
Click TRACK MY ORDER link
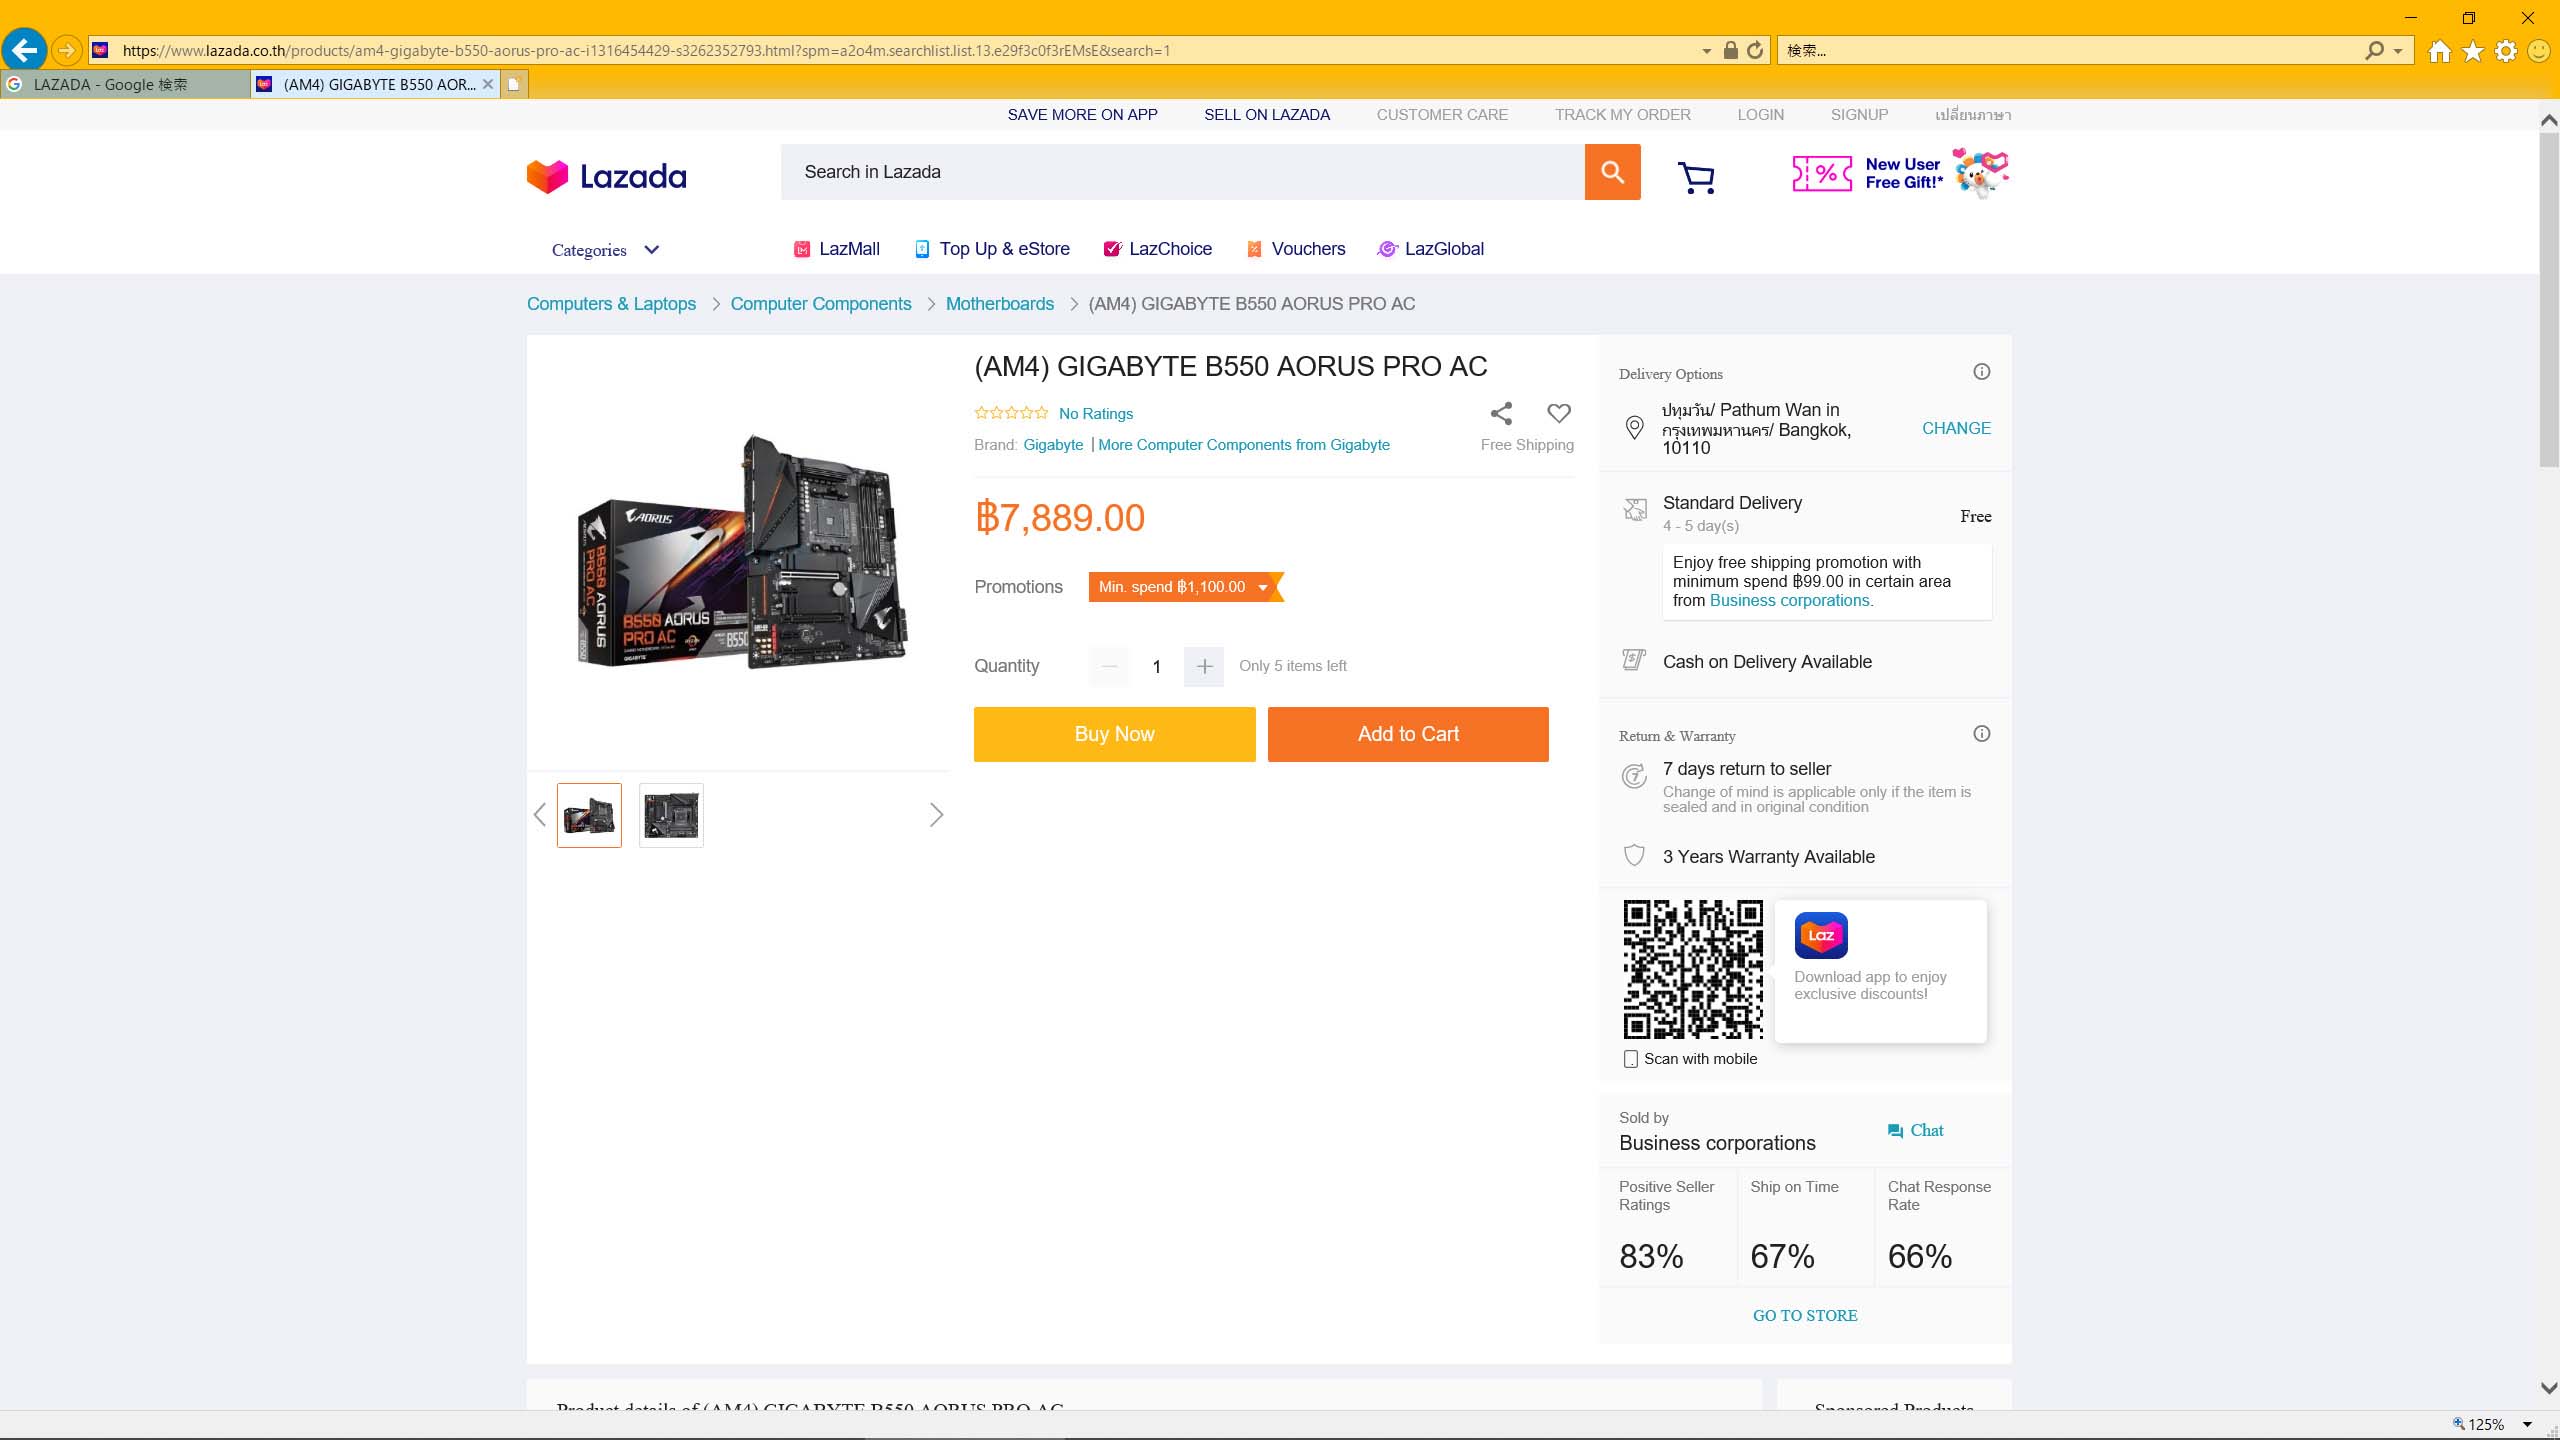(1622, 115)
